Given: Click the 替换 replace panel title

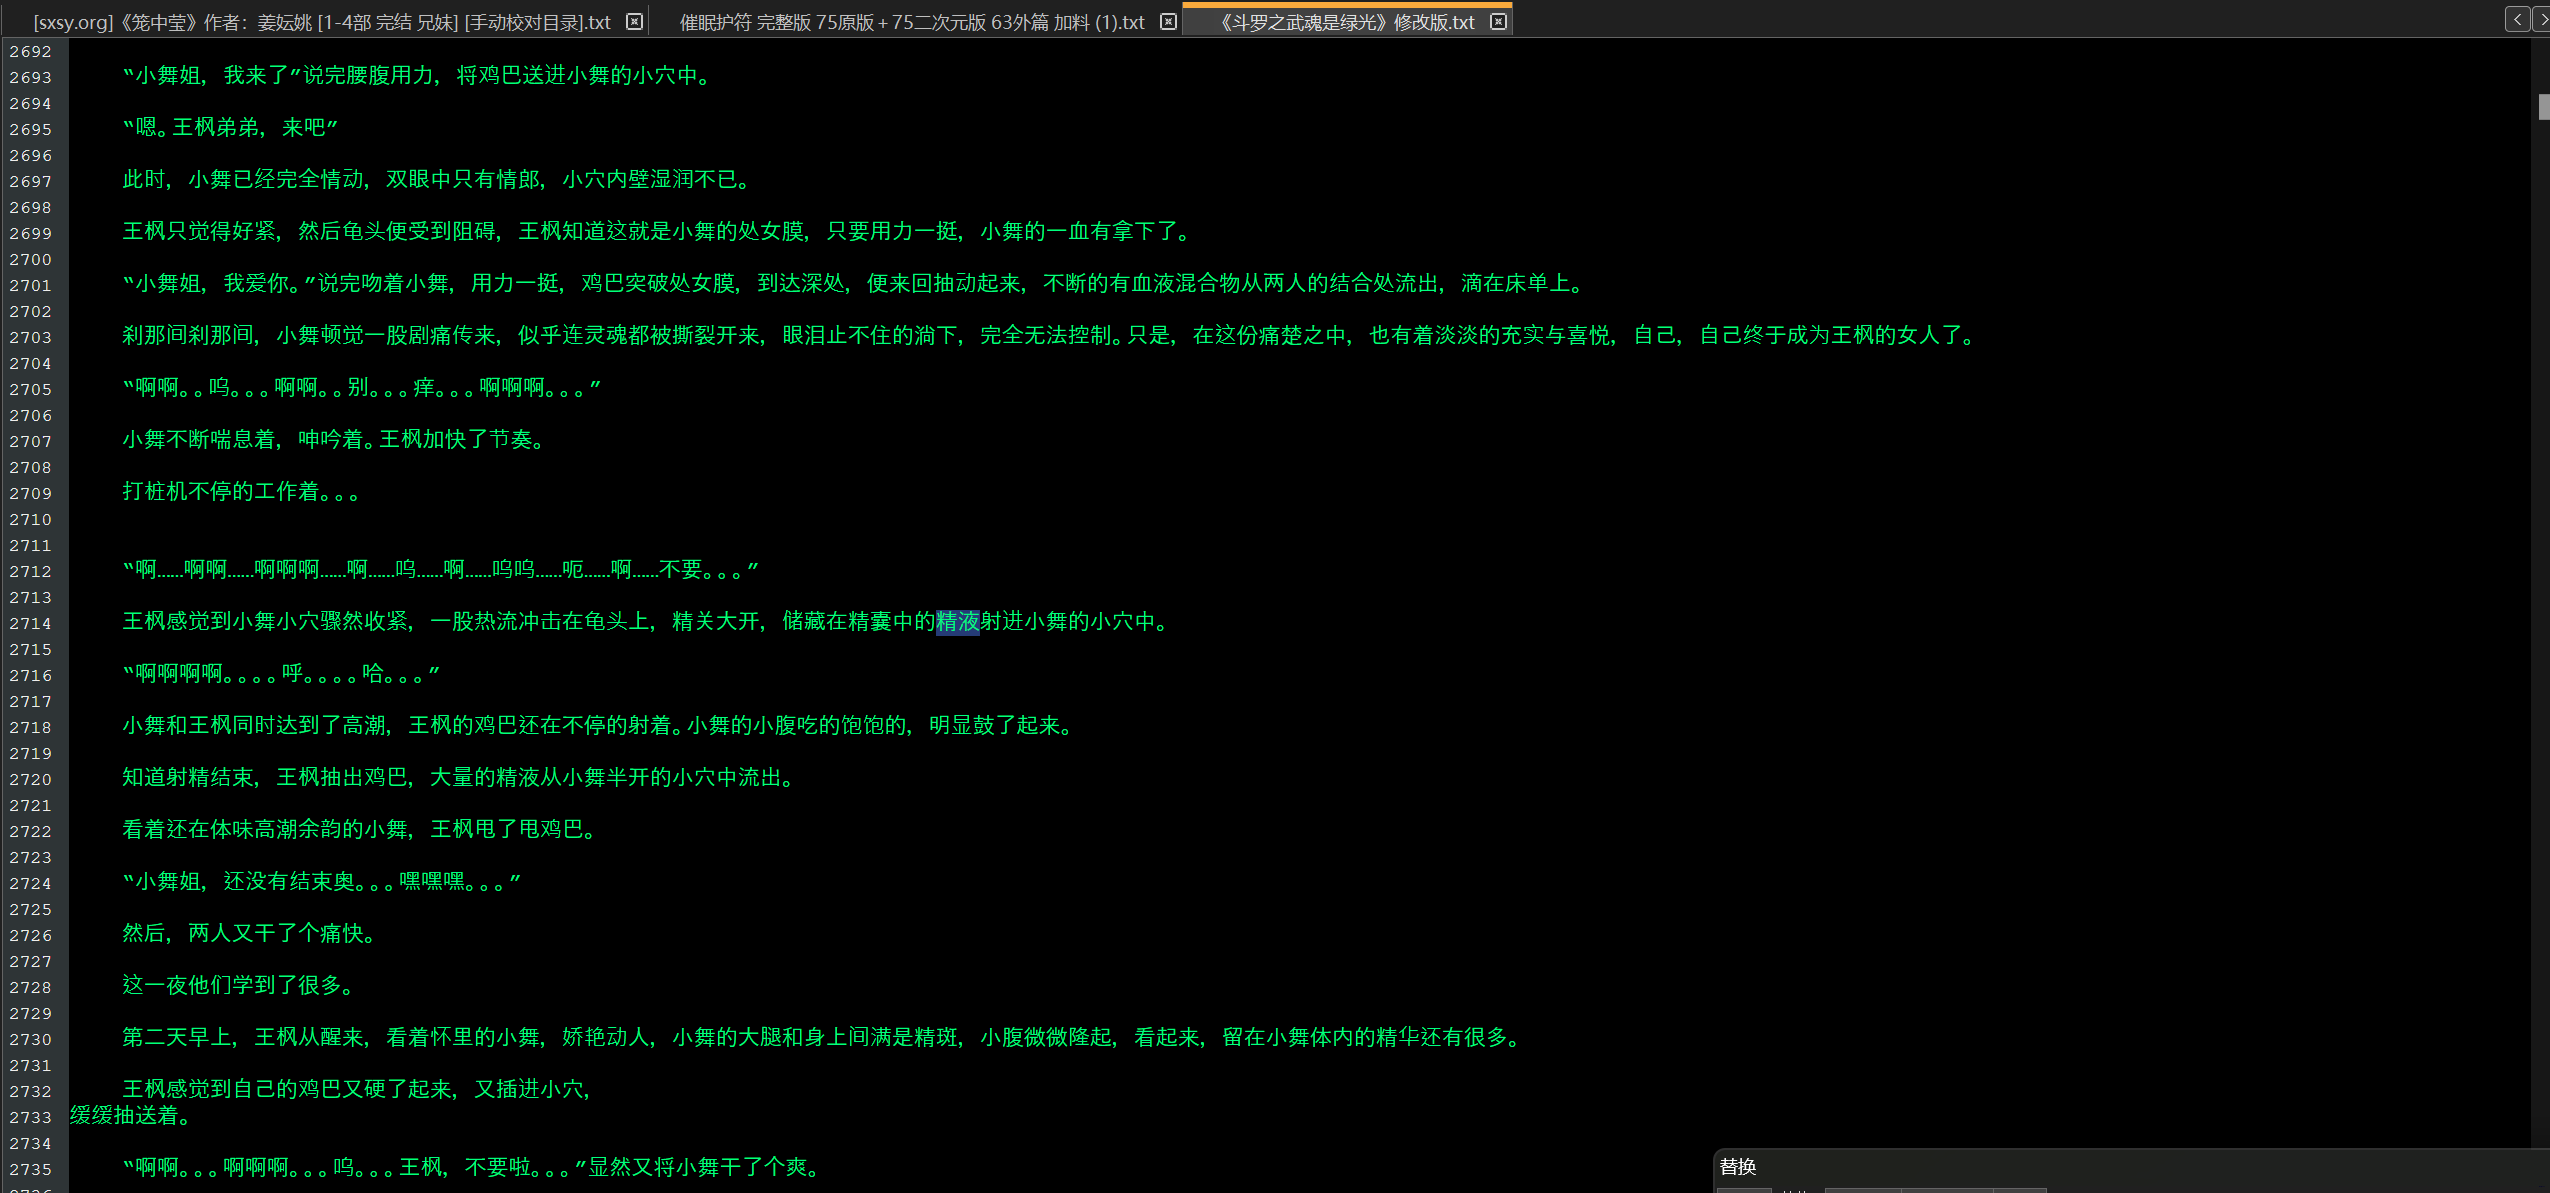Looking at the screenshot, I should coord(1738,1166).
